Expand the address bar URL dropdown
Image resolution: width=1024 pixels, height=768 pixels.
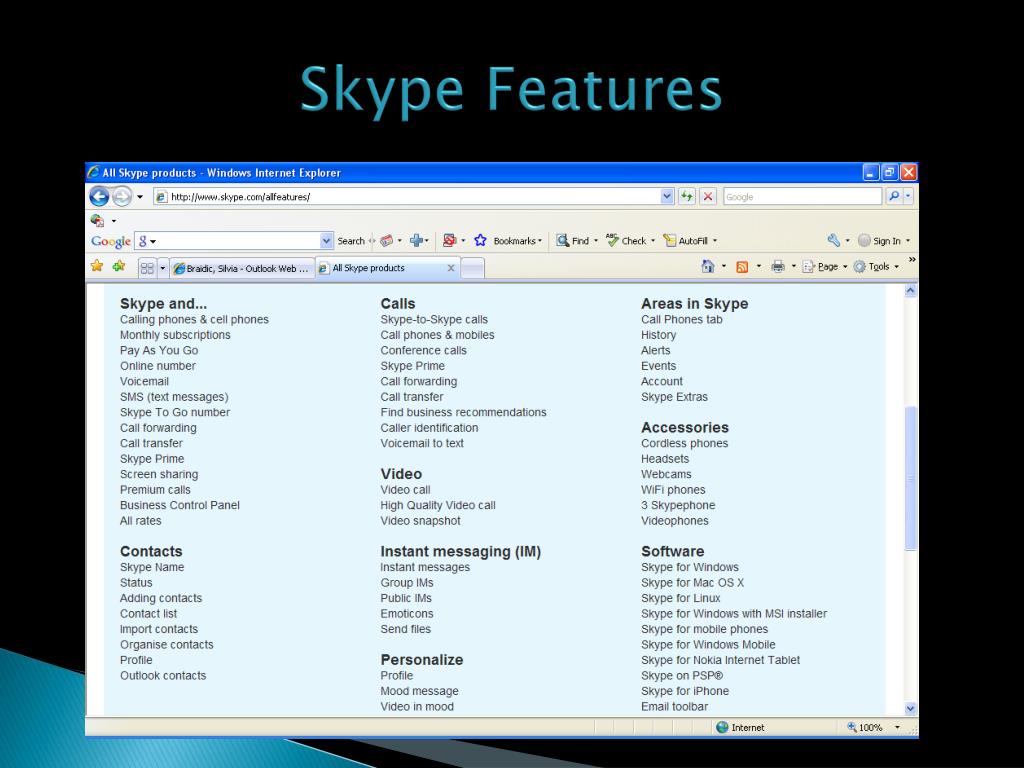pyautogui.click(x=667, y=196)
